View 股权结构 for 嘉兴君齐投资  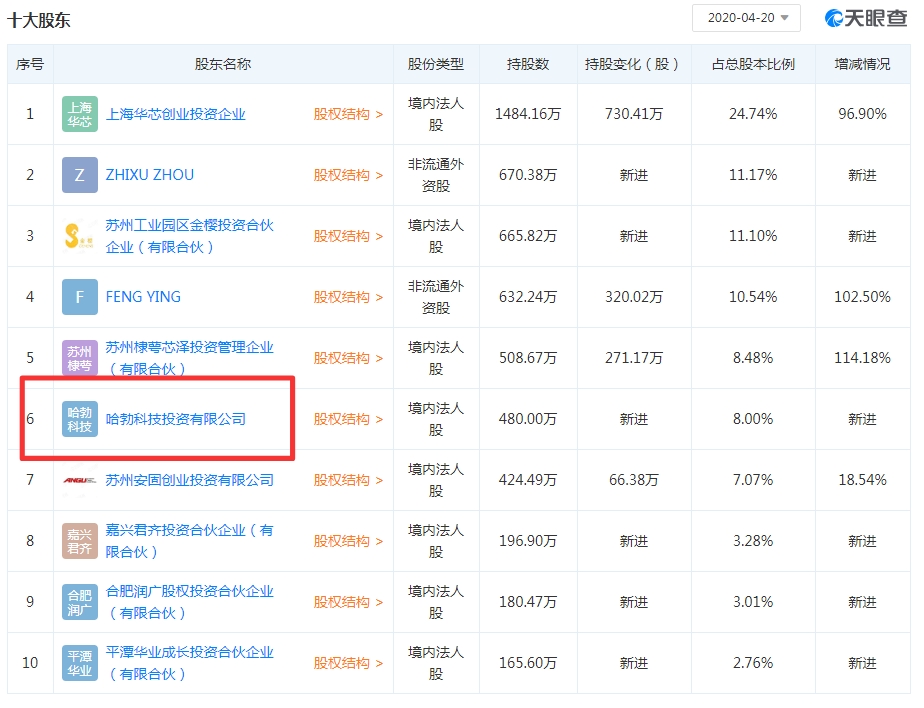tap(348, 541)
